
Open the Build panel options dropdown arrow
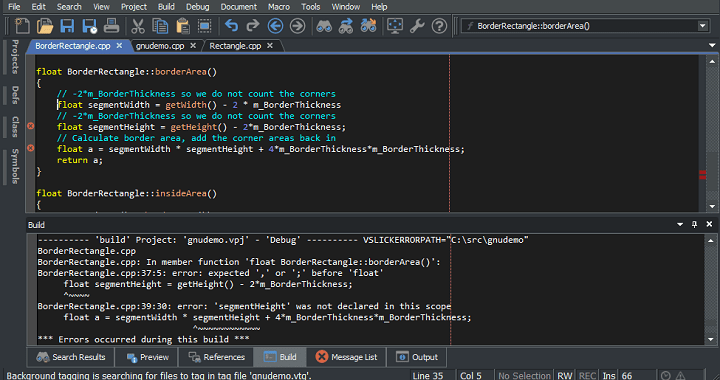[x=680, y=224]
